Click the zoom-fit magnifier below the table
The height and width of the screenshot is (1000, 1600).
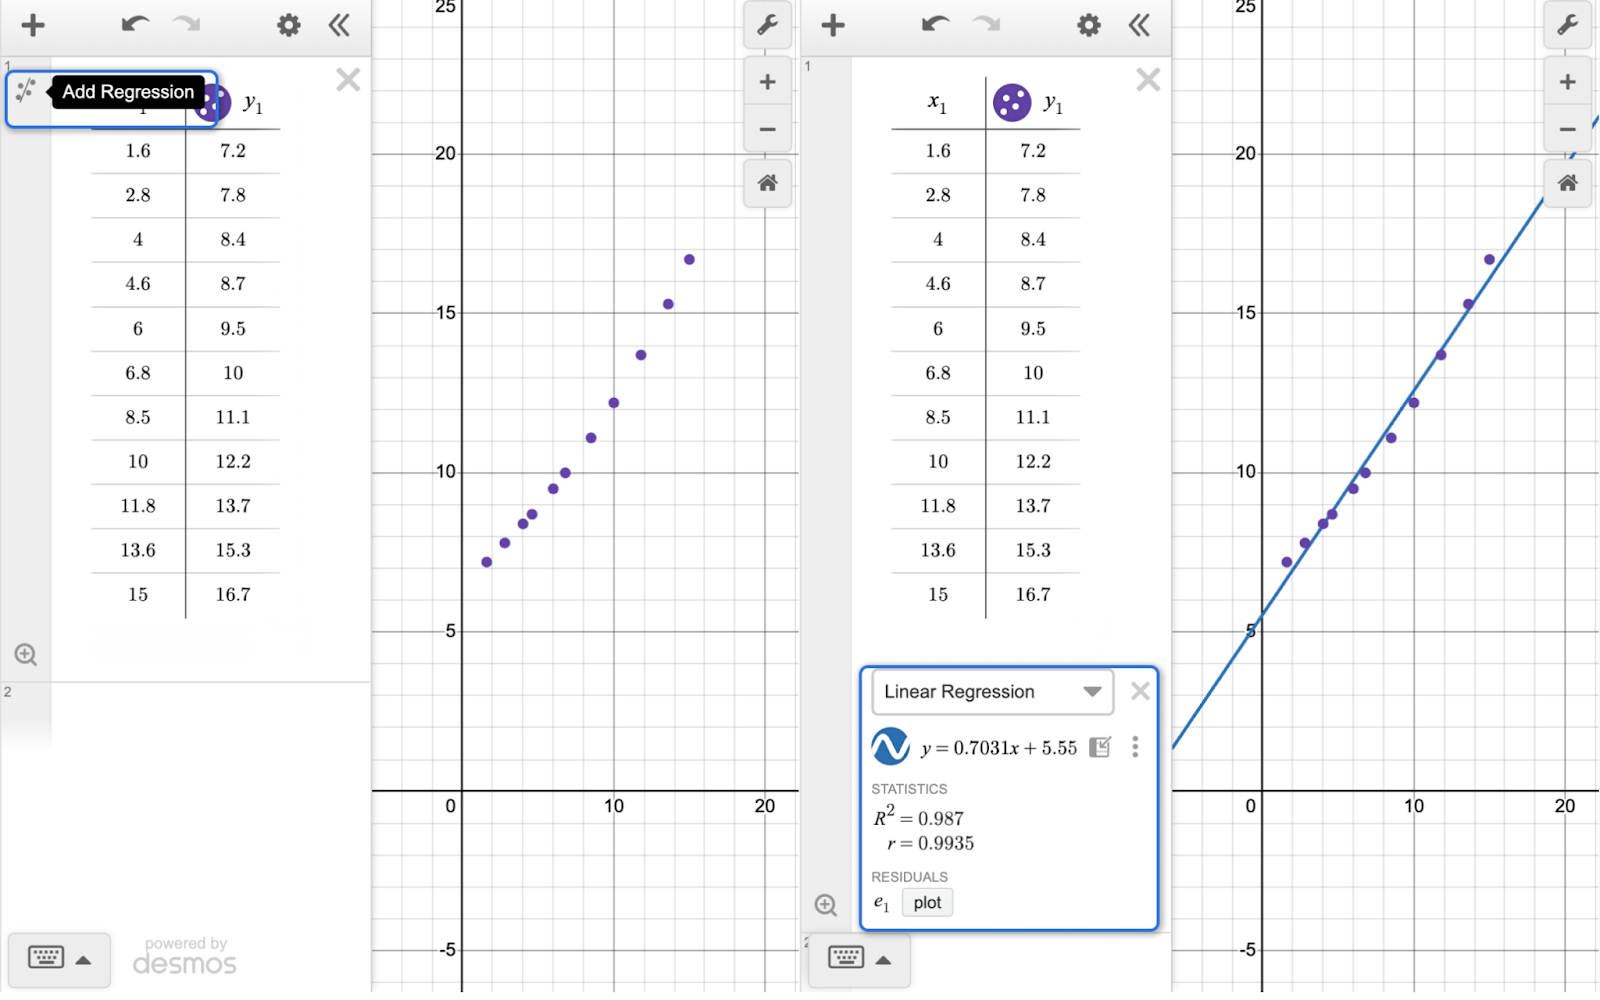(25, 654)
